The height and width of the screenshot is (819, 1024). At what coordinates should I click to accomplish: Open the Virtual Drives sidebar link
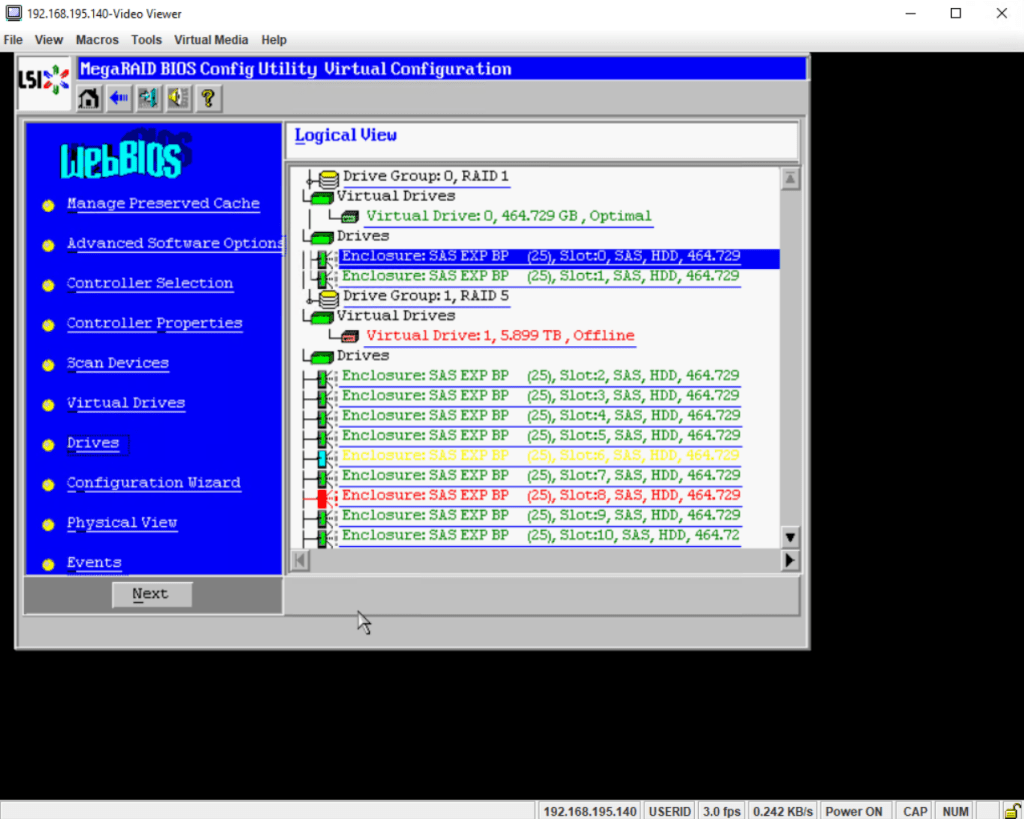coord(126,403)
